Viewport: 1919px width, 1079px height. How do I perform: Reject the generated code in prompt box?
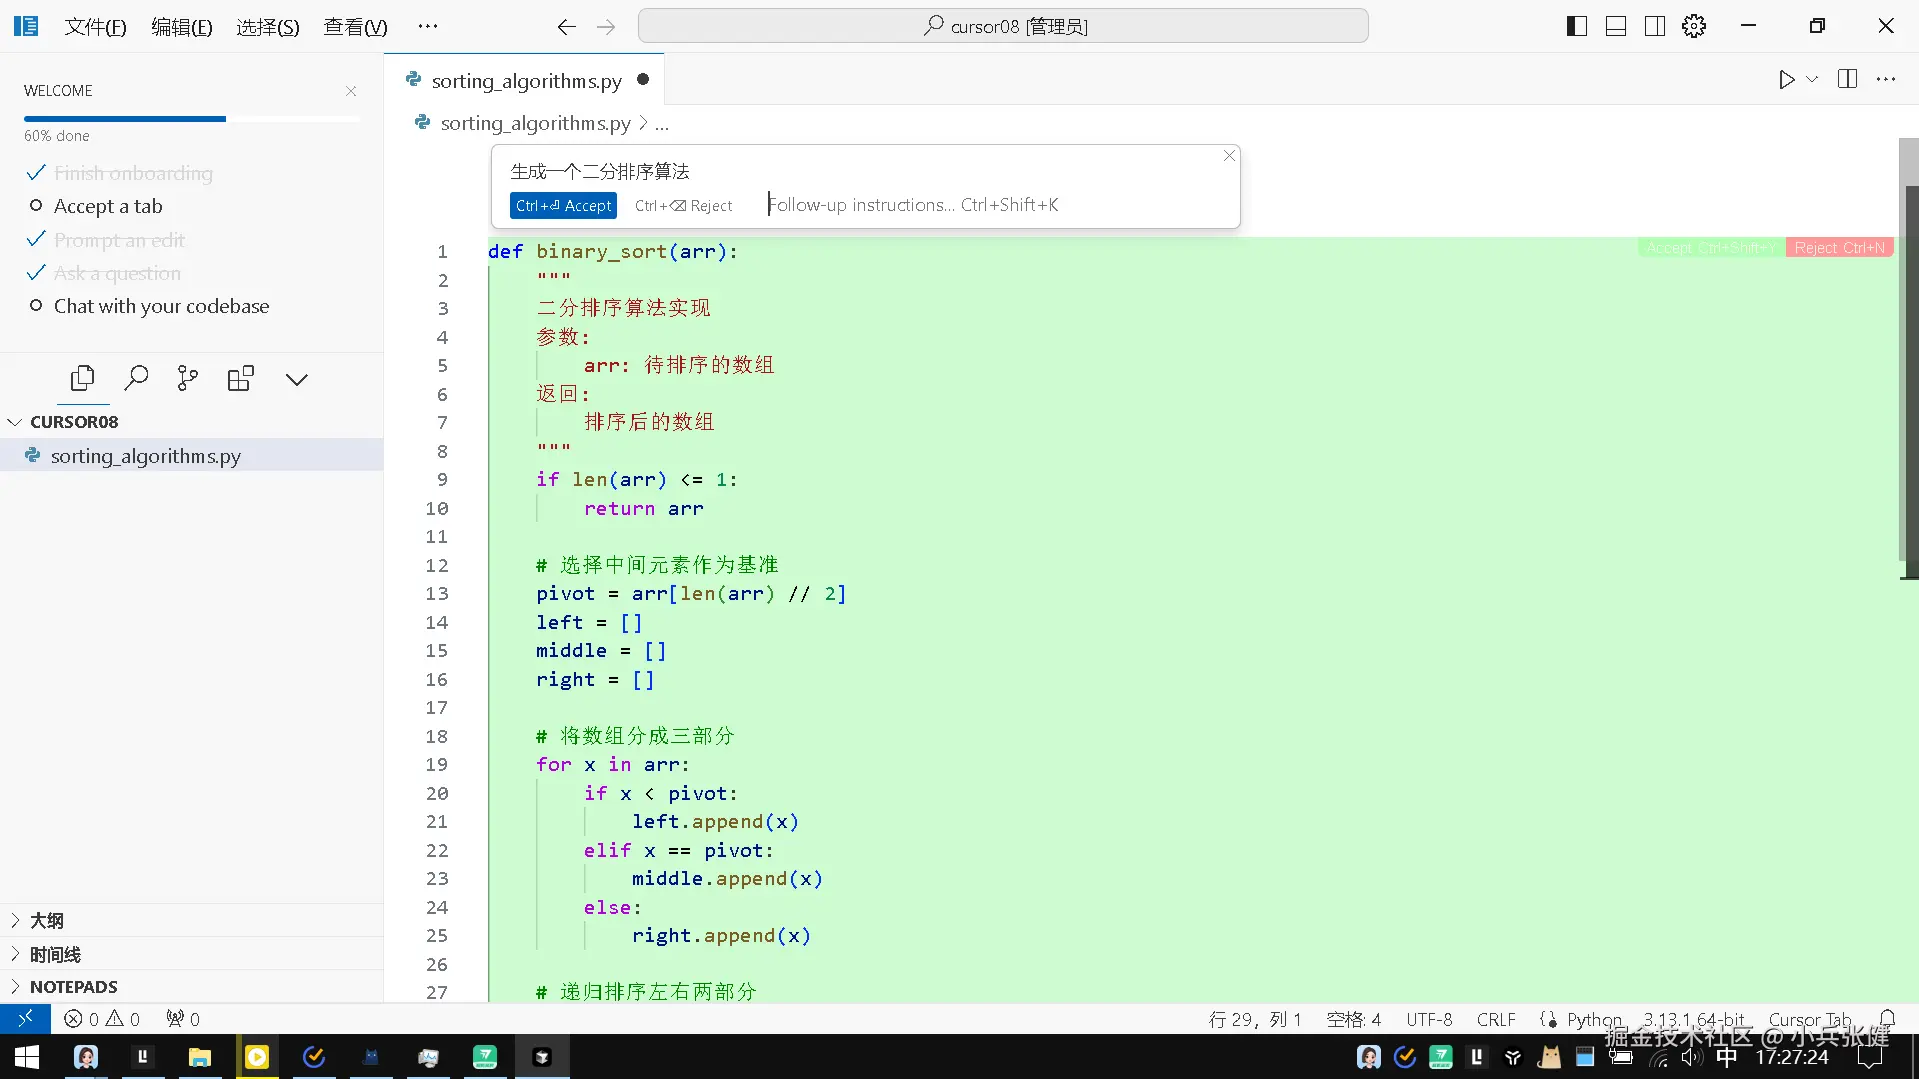(683, 205)
